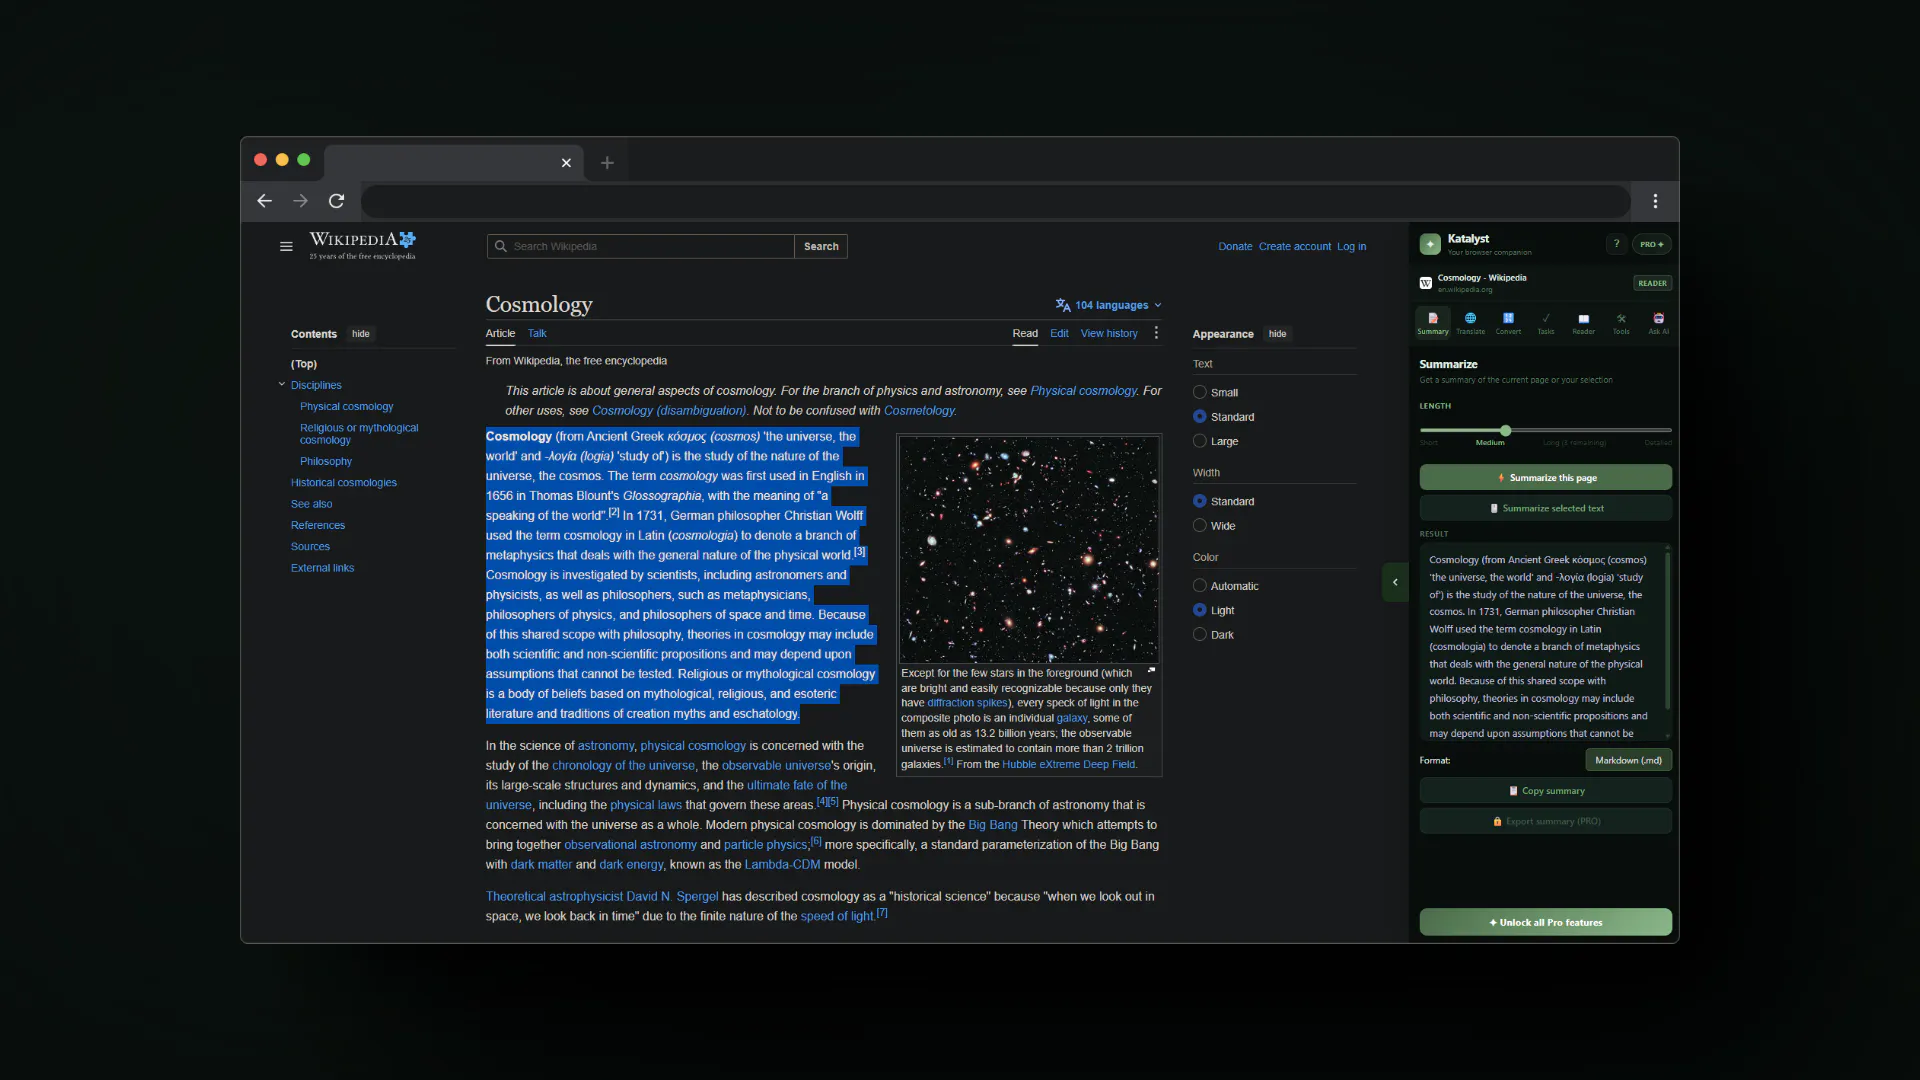Screen dimensions: 1920x1080
Task: Click the search magnifier icon
Action: click(x=501, y=246)
